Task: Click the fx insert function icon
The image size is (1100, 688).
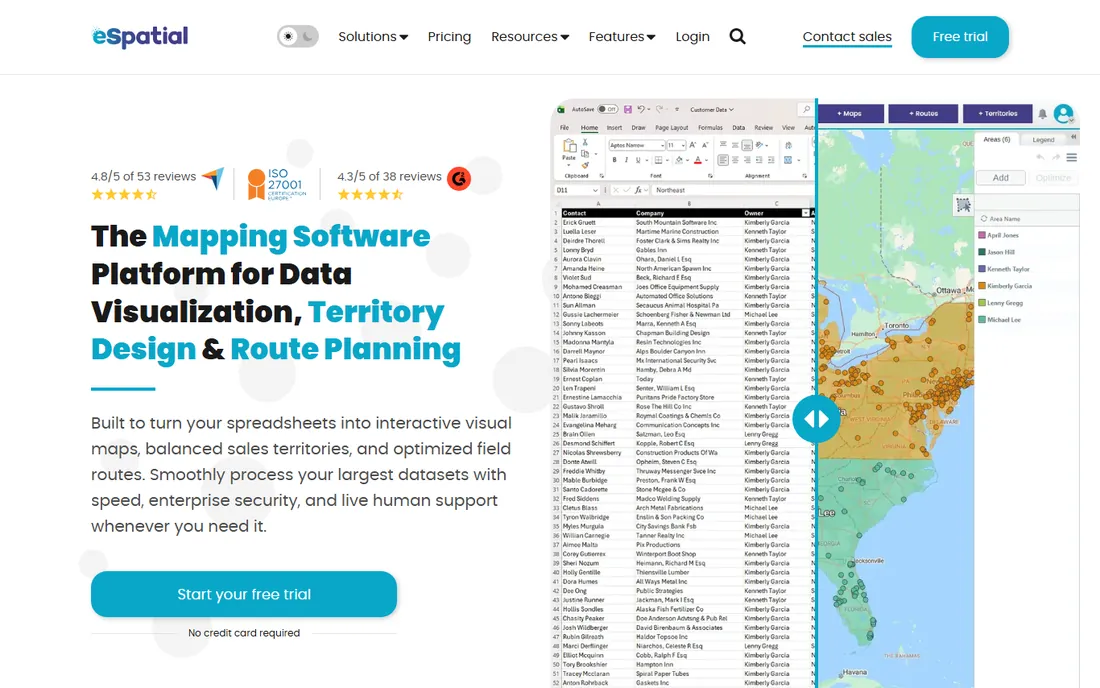Action: [638, 190]
